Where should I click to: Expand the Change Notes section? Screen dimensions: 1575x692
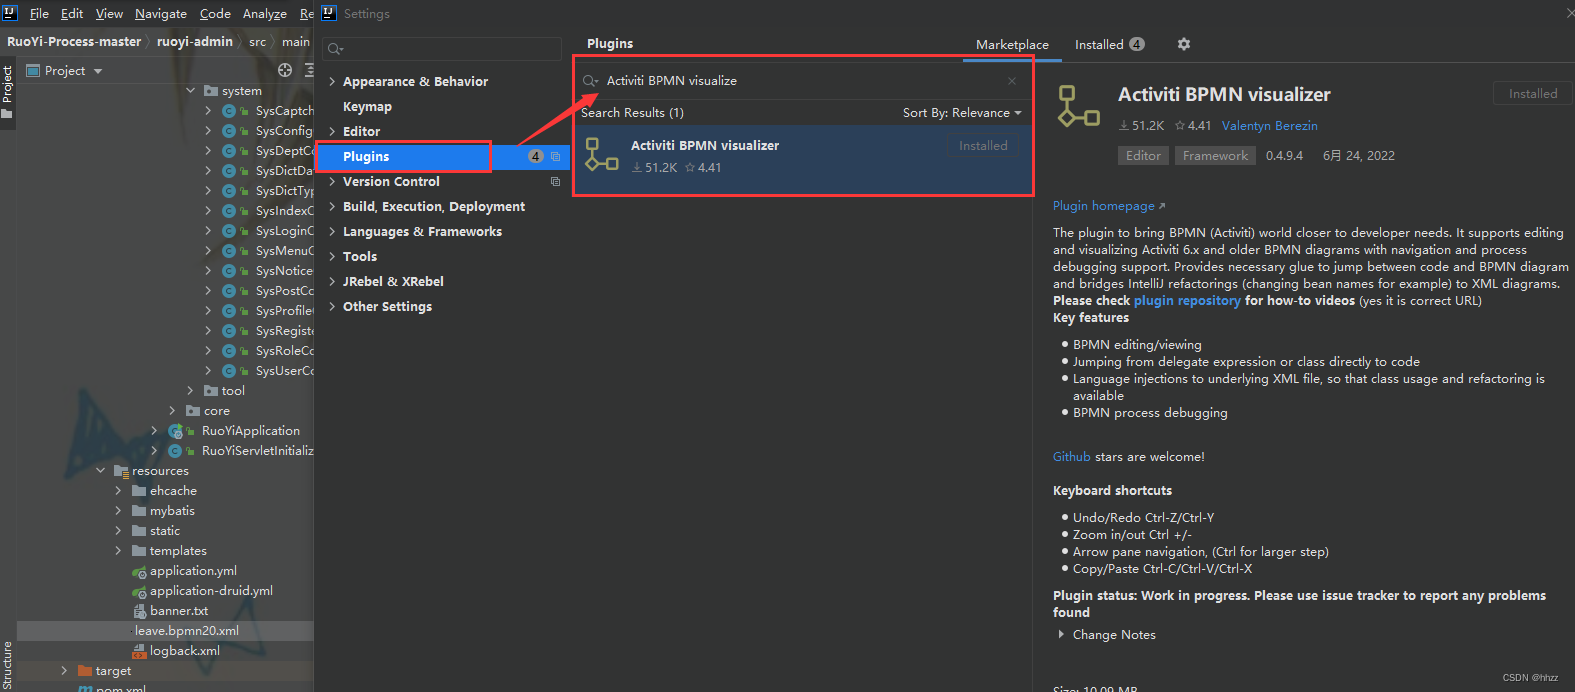pos(1061,635)
